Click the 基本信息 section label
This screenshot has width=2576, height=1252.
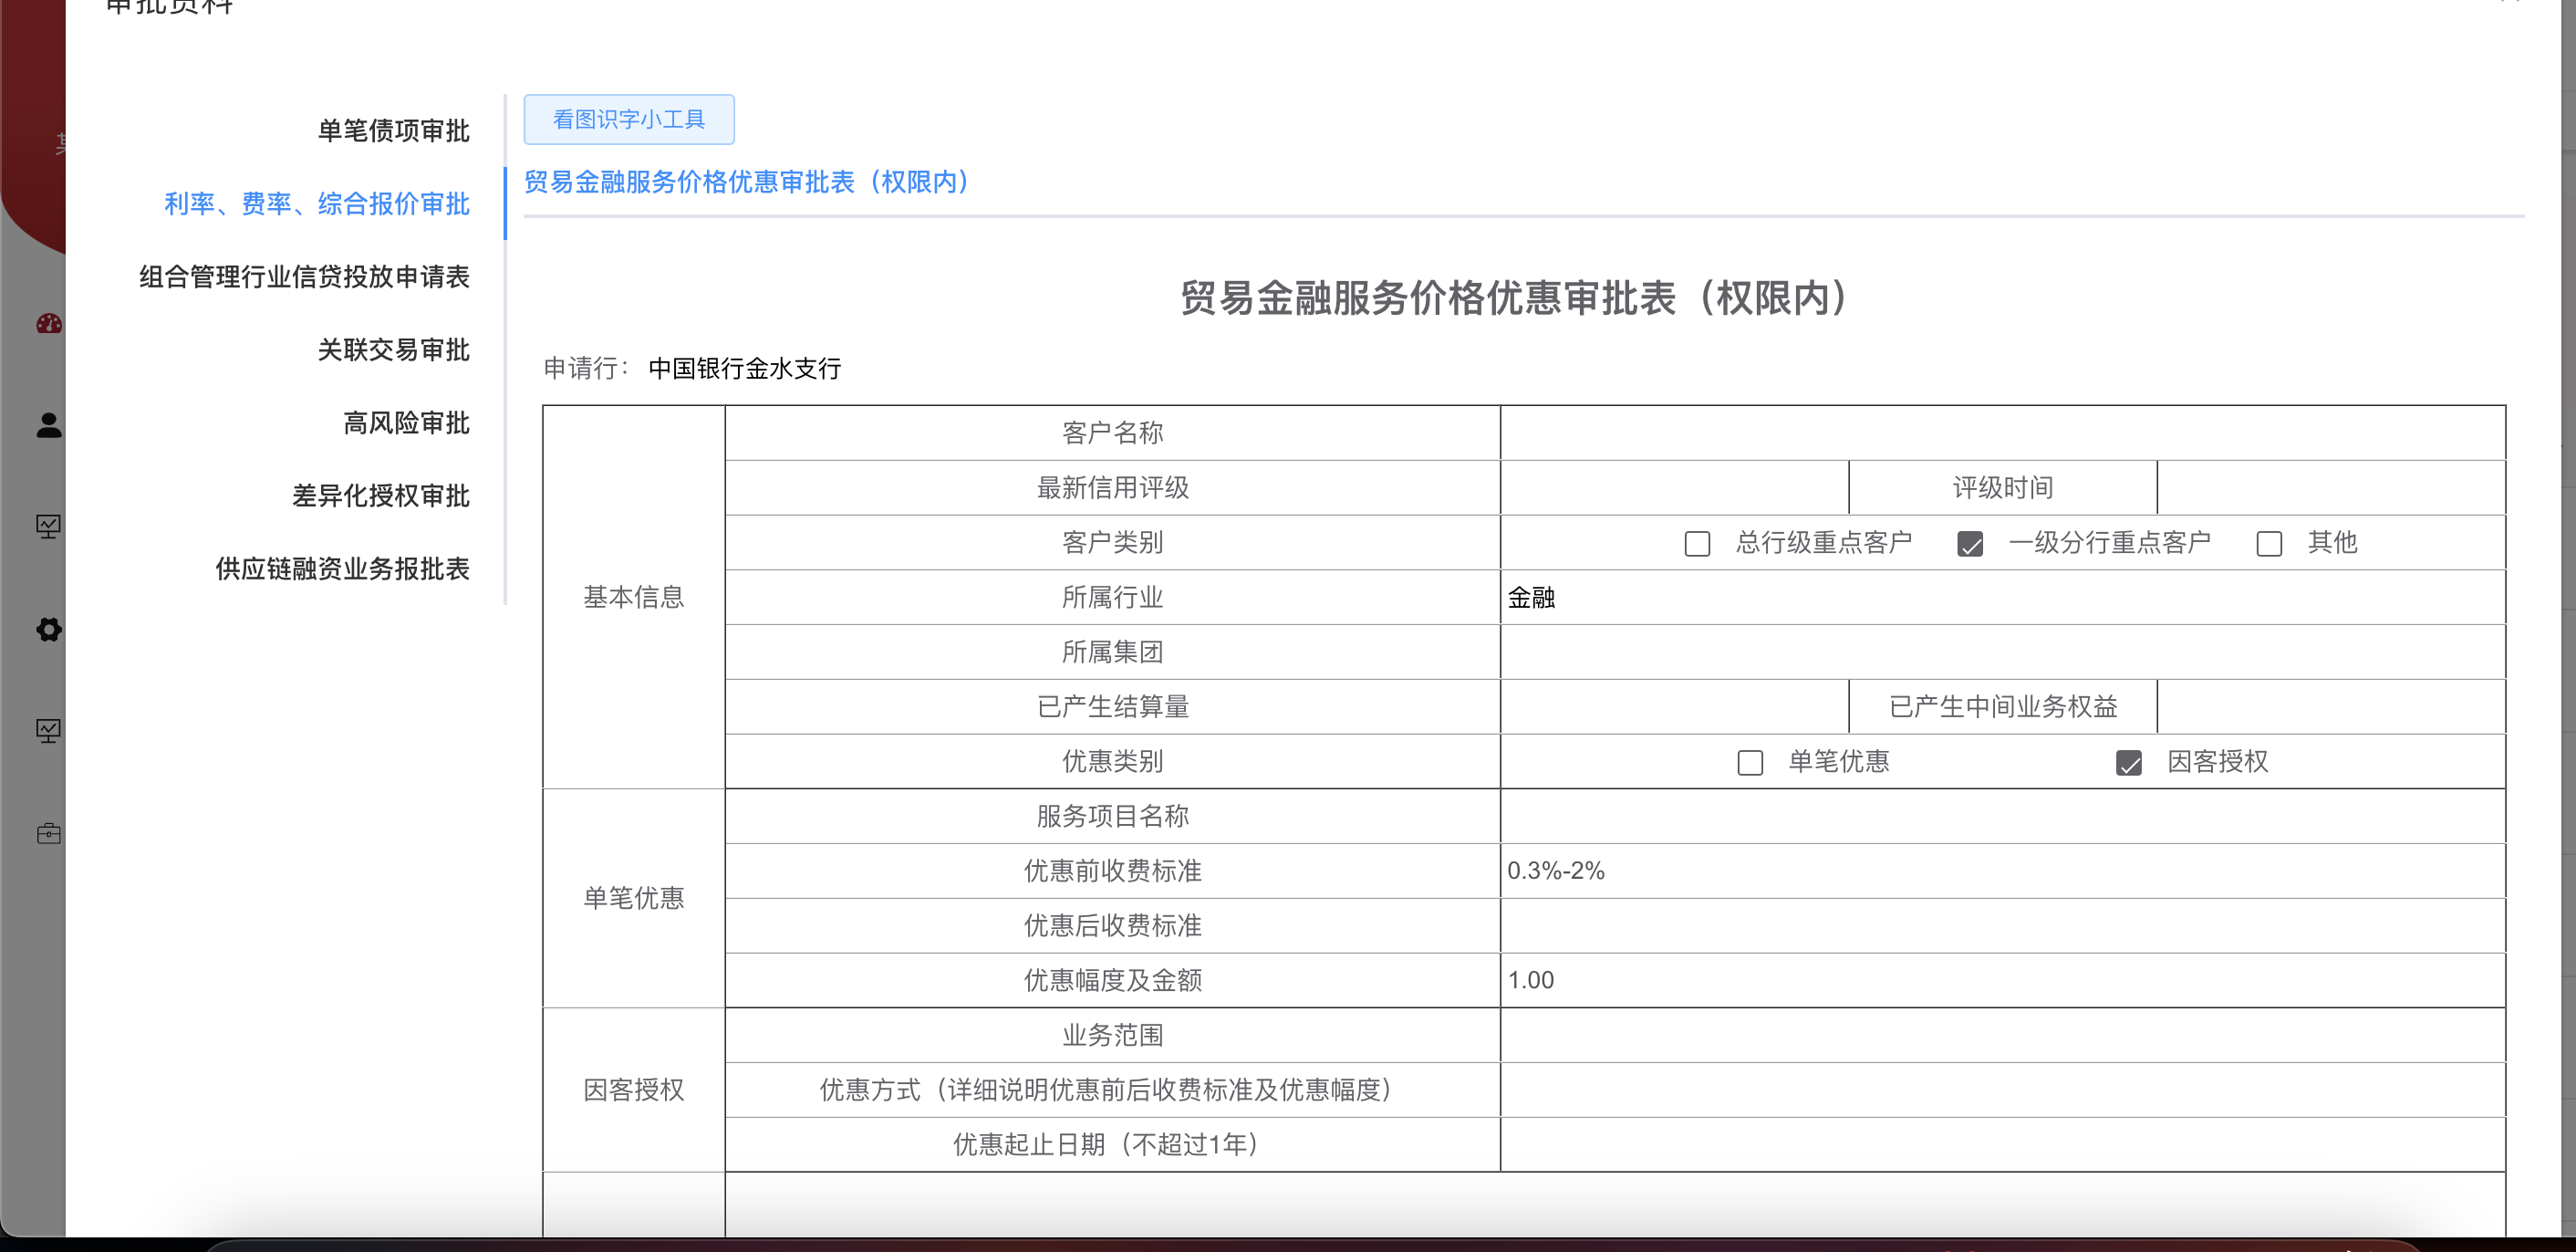[x=634, y=597]
